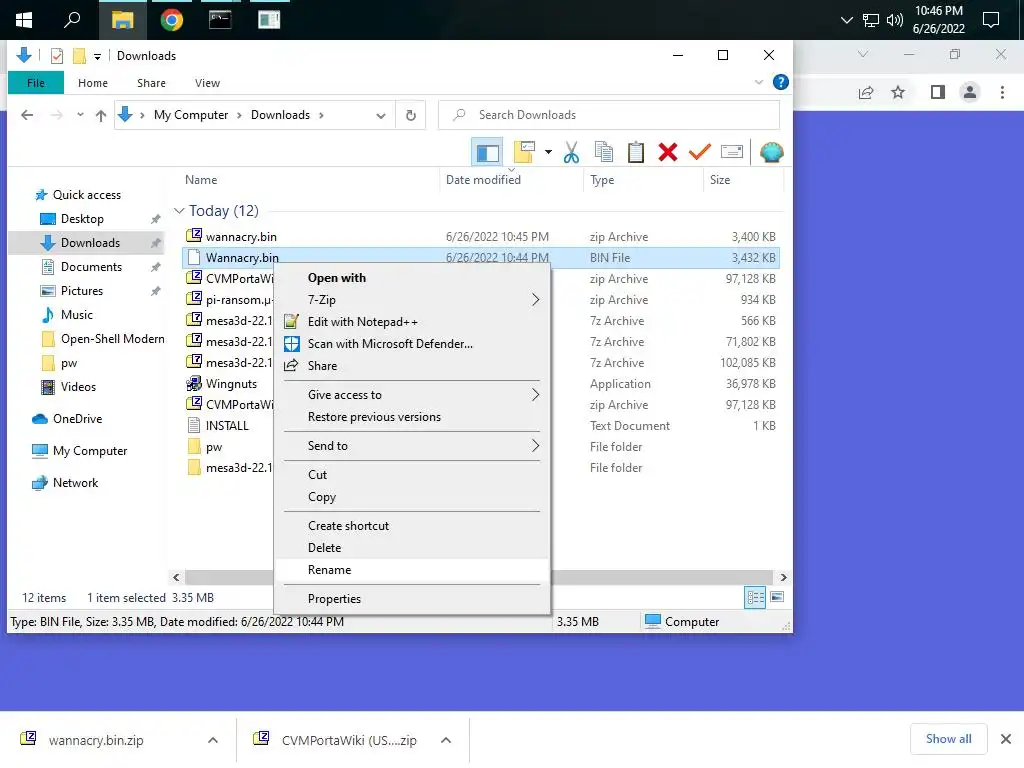Click Show all downloads button

pos(948,739)
